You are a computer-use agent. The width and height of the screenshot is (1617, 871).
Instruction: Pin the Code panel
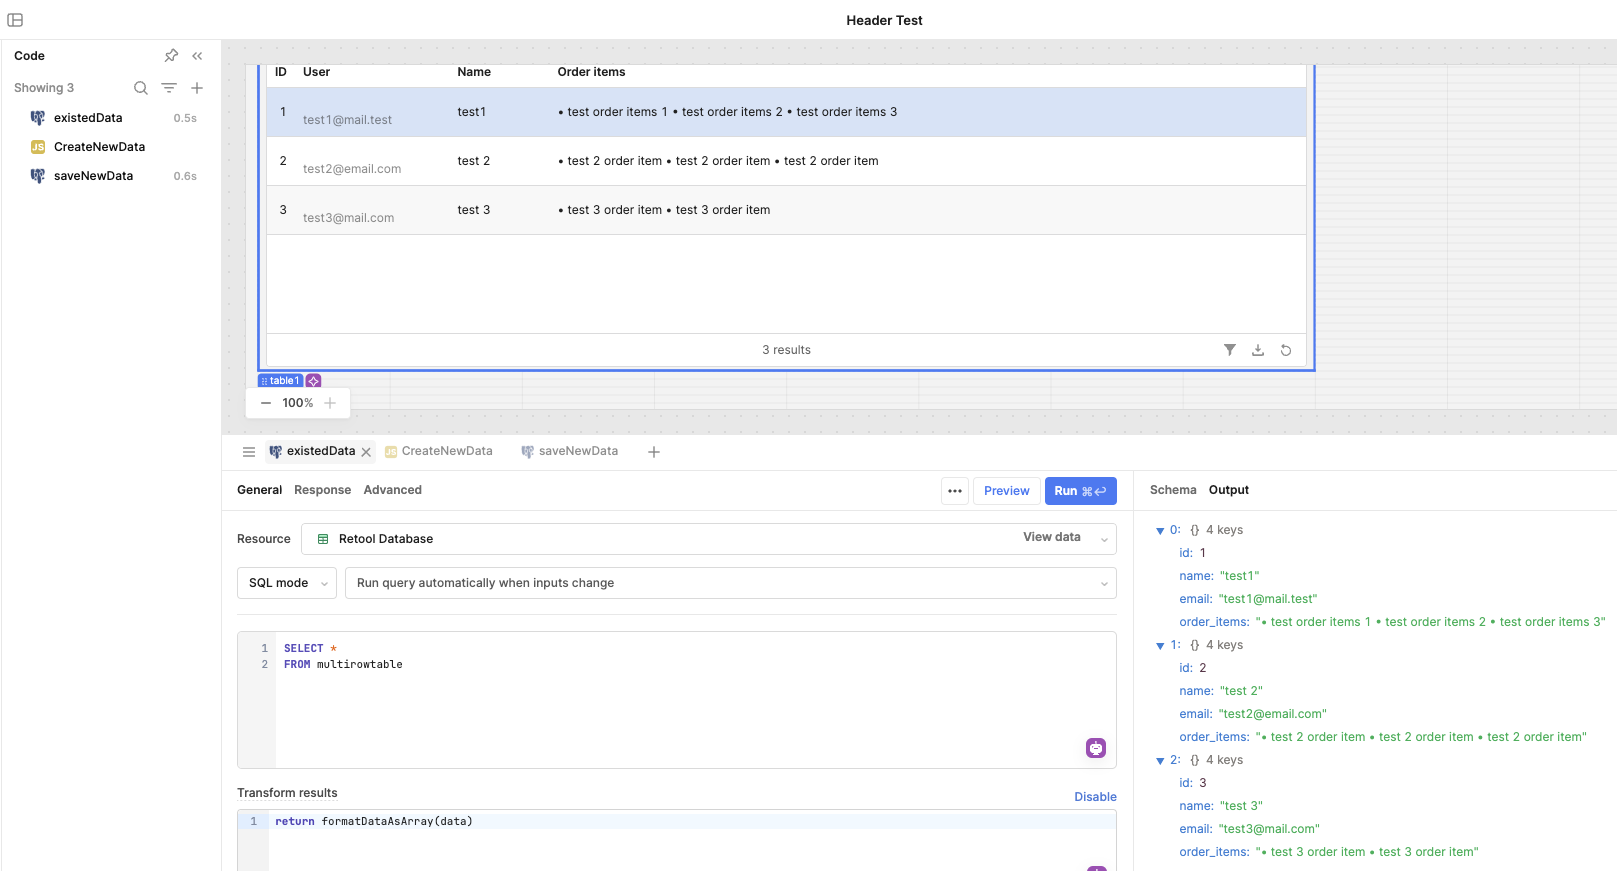coord(171,56)
